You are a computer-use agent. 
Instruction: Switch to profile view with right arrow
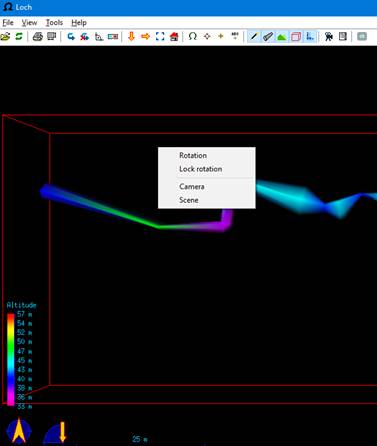[x=145, y=36]
